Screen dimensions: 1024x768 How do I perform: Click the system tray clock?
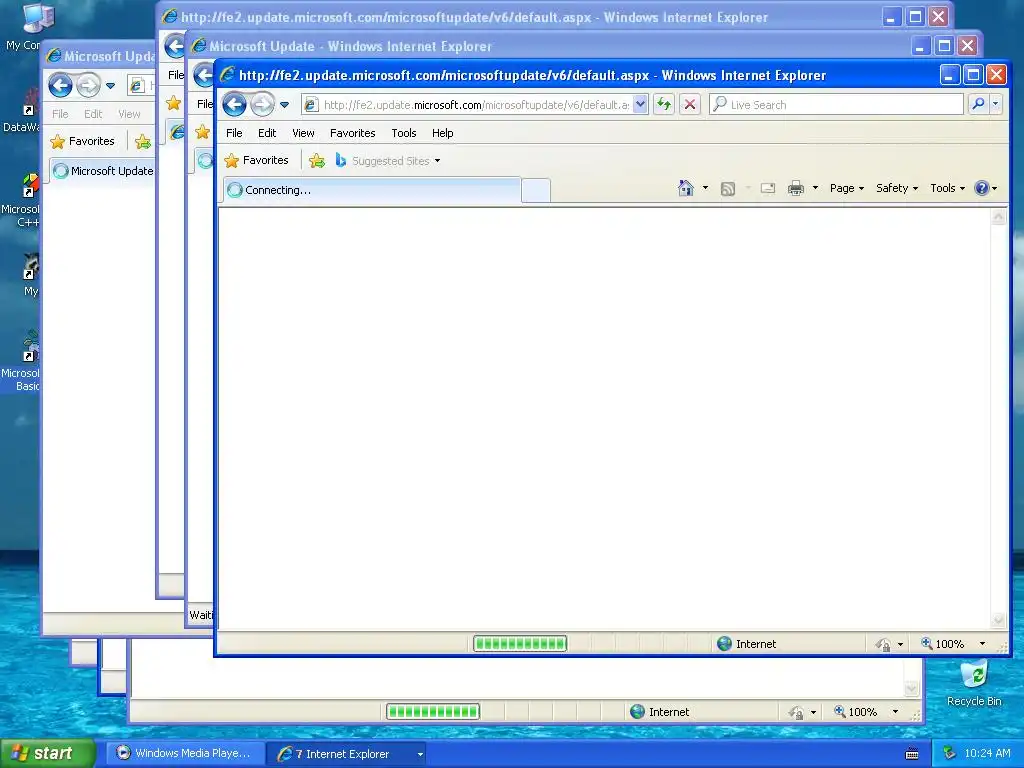click(987, 754)
